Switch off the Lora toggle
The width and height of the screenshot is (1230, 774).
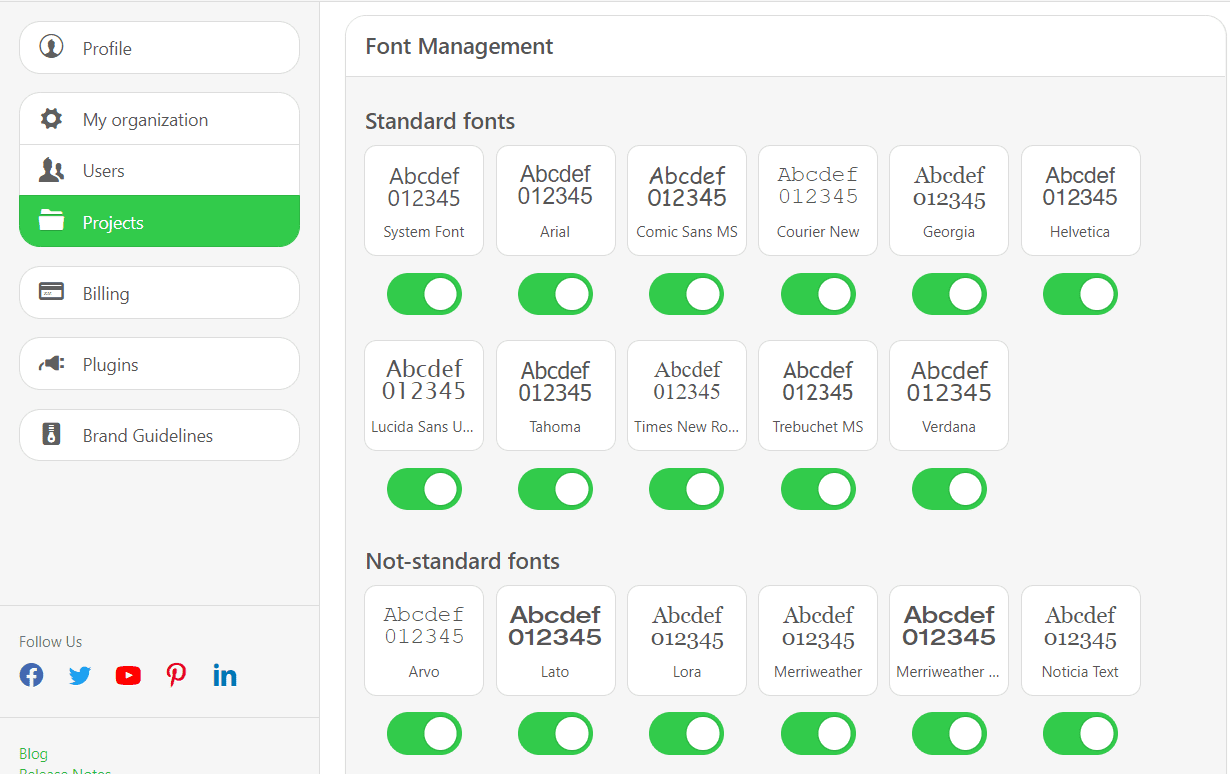(x=686, y=733)
